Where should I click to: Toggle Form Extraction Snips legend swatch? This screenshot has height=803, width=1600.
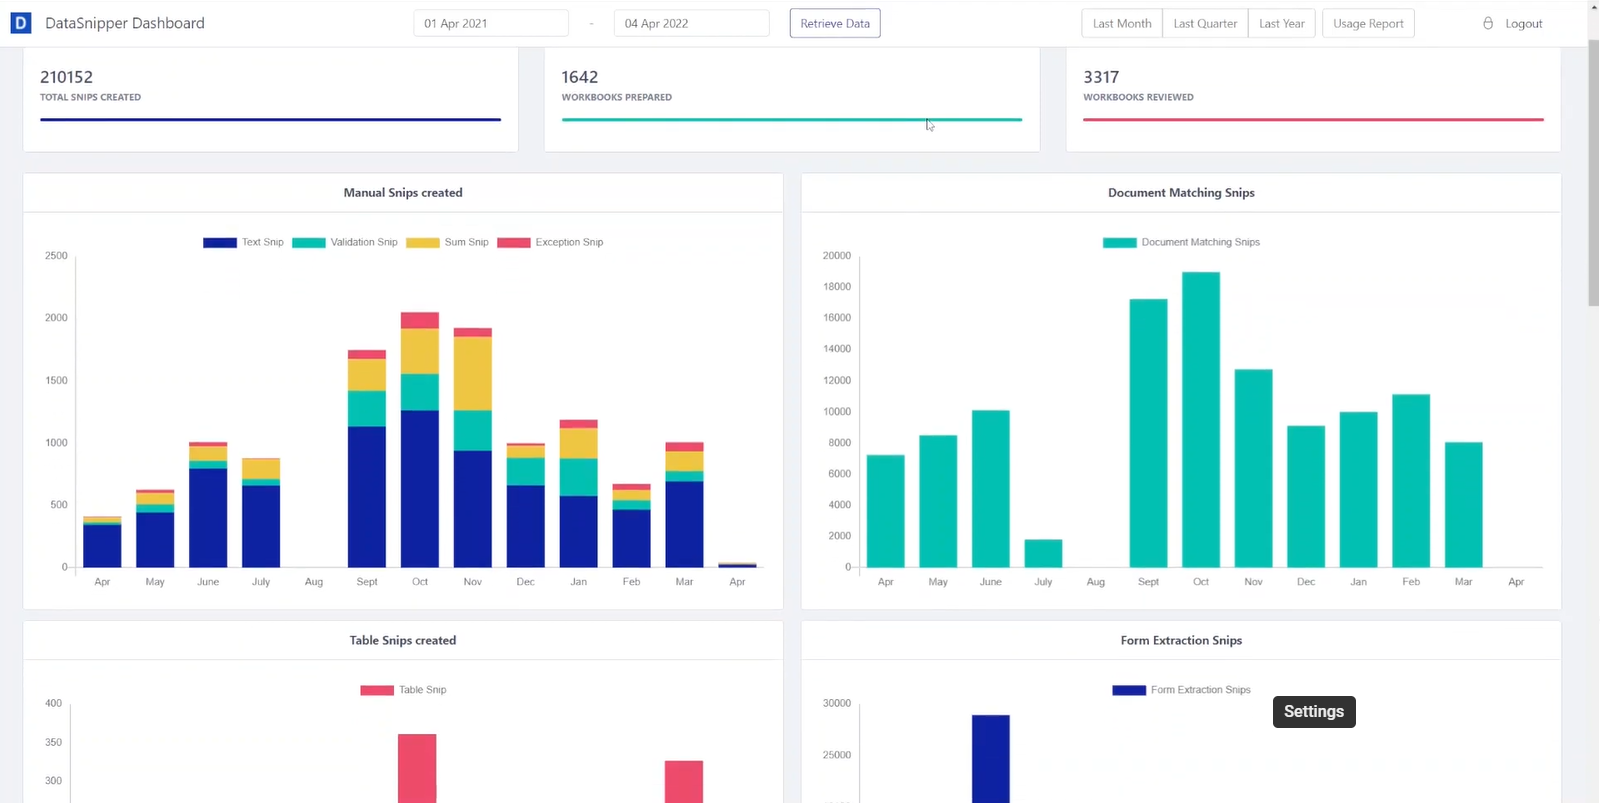click(1129, 690)
